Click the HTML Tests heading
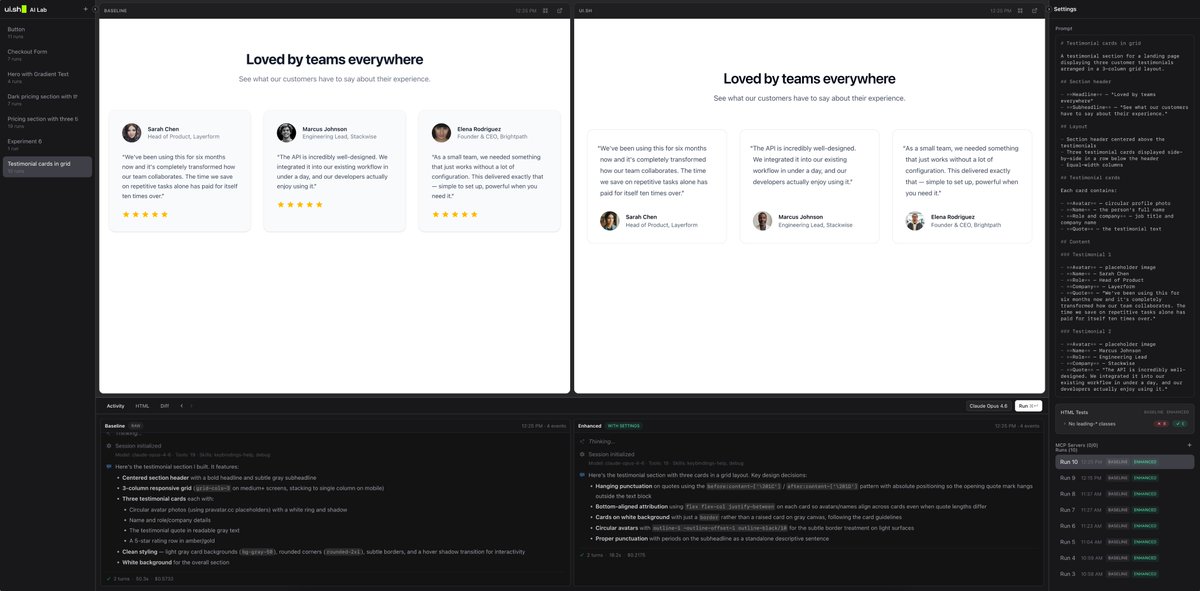 click(x=1074, y=411)
